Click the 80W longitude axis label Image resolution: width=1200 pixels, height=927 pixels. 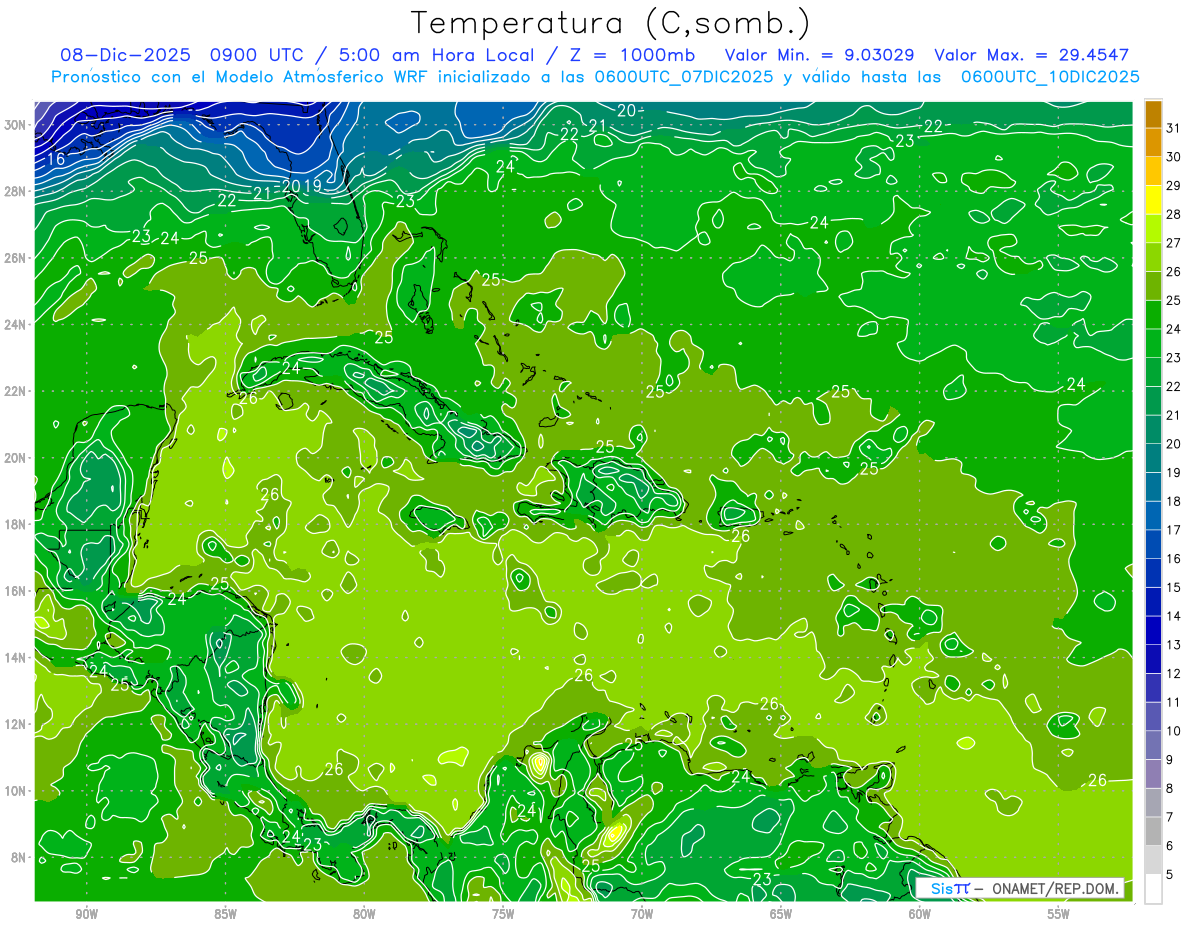(364, 914)
